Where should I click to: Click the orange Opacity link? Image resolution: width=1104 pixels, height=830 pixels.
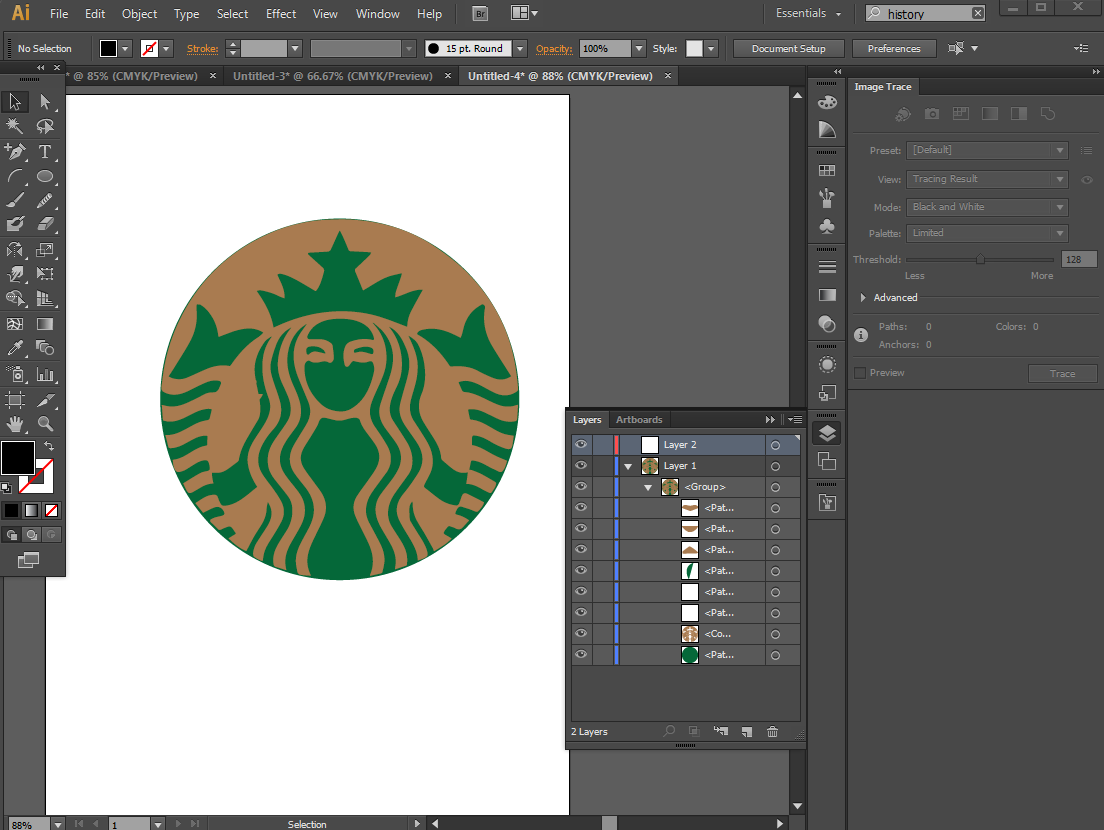coord(553,49)
